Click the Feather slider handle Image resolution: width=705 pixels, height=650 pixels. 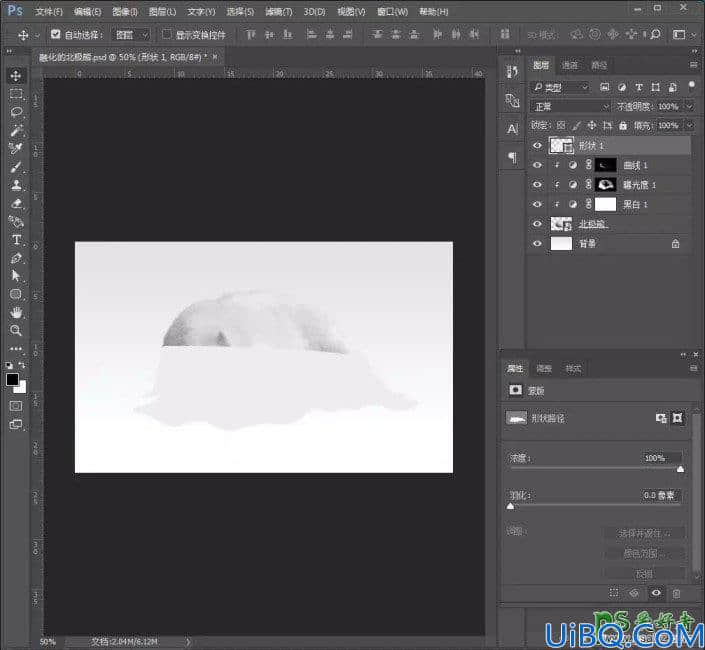click(510, 507)
